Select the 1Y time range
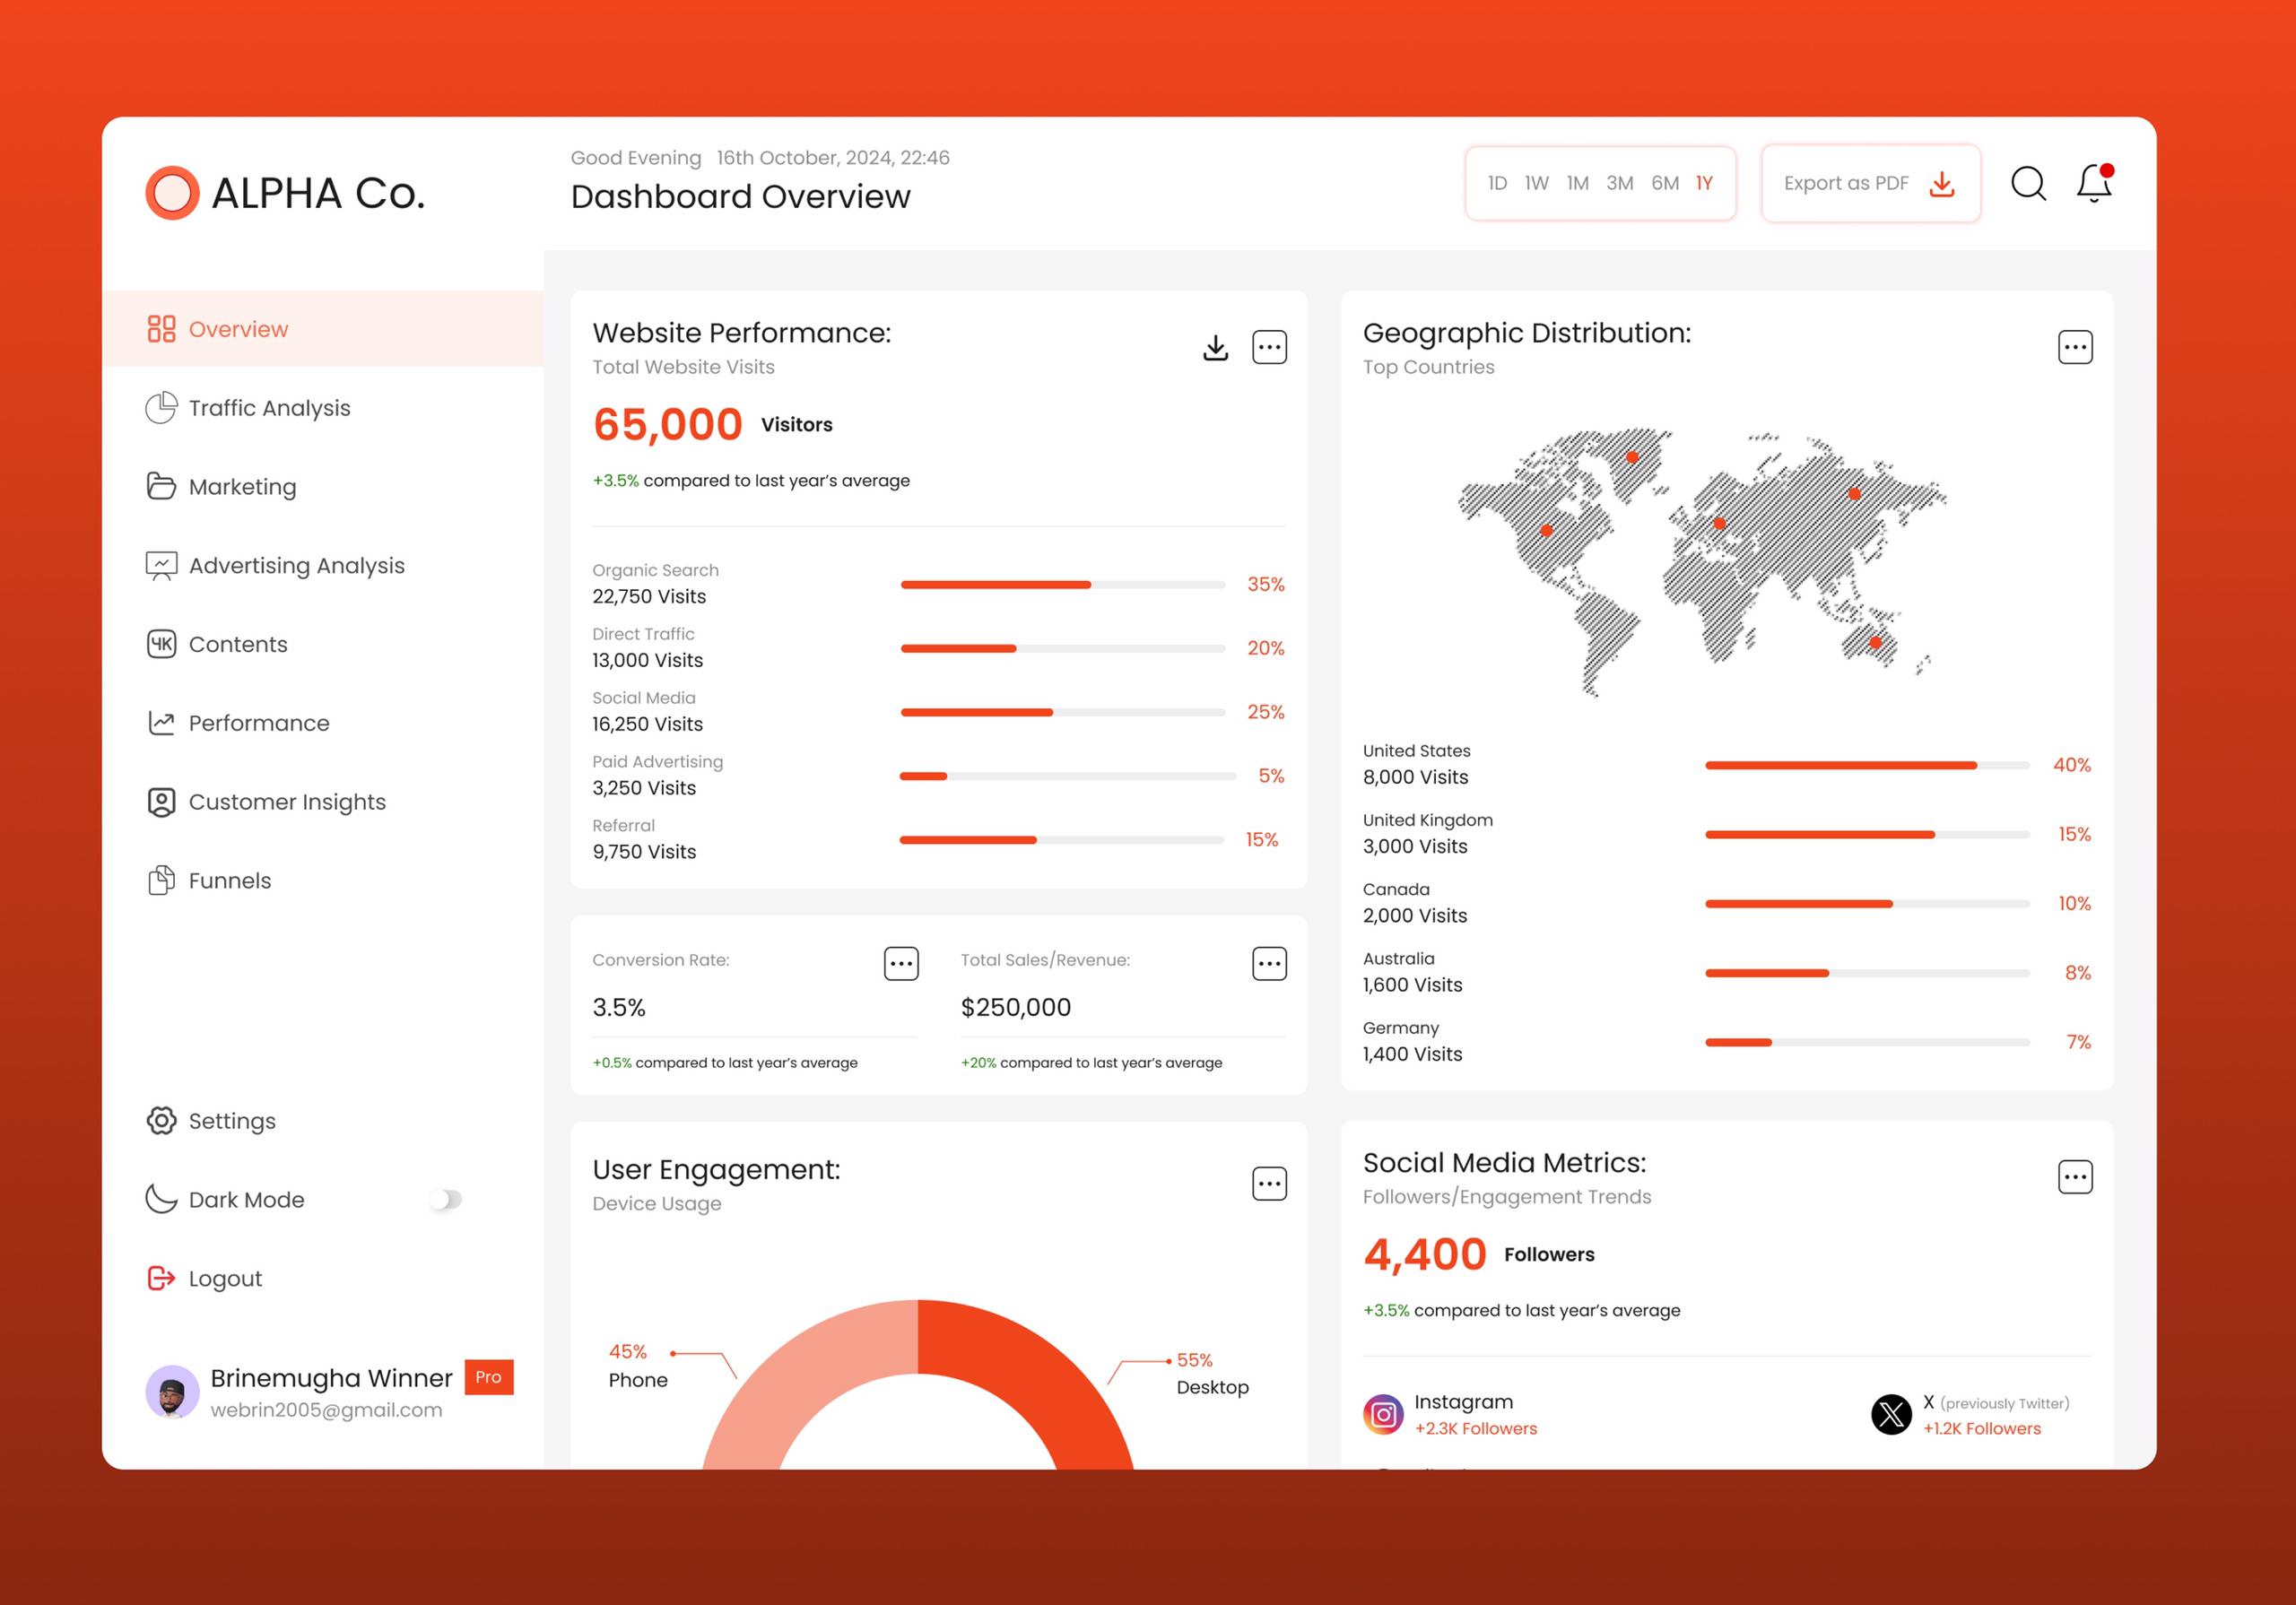2296x1605 pixels. coord(1704,183)
